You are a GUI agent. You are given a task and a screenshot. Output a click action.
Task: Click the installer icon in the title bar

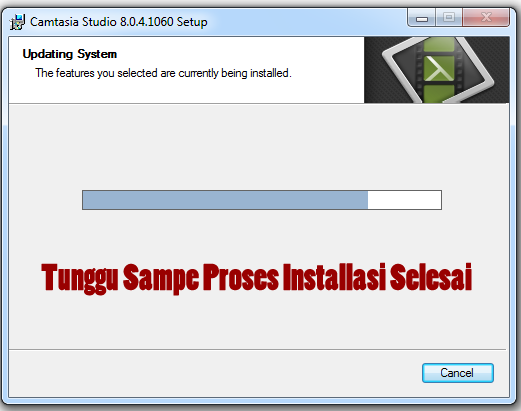17,22
